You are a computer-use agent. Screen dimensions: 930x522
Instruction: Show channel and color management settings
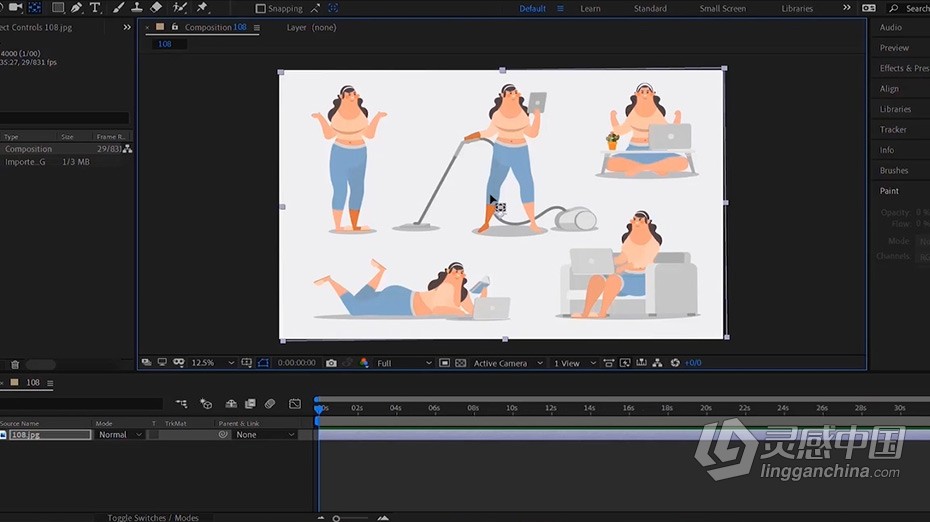tap(364, 362)
